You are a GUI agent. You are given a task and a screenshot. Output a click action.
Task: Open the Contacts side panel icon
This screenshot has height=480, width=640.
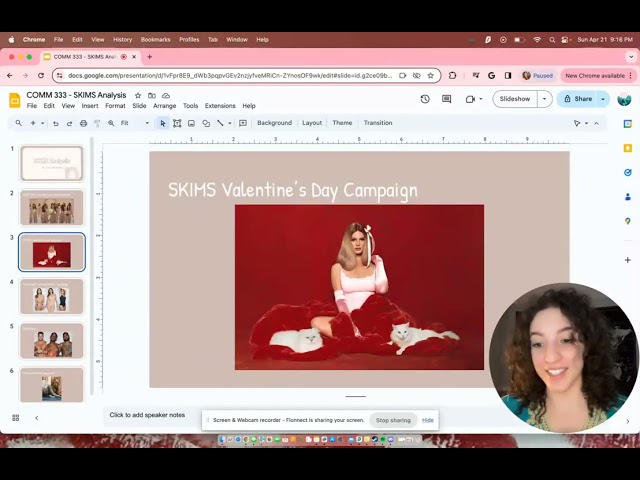pyautogui.click(x=628, y=197)
